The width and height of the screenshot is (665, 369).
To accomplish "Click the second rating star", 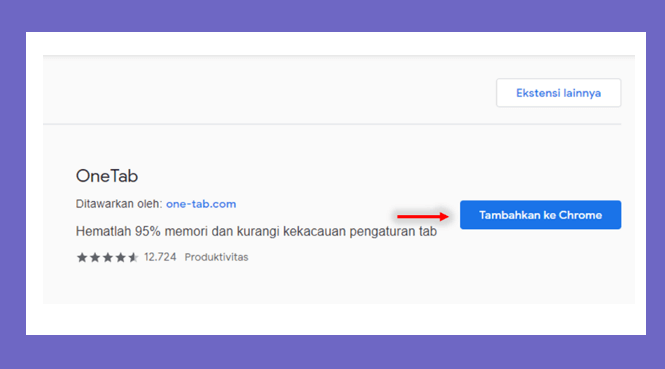I will 95,257.
